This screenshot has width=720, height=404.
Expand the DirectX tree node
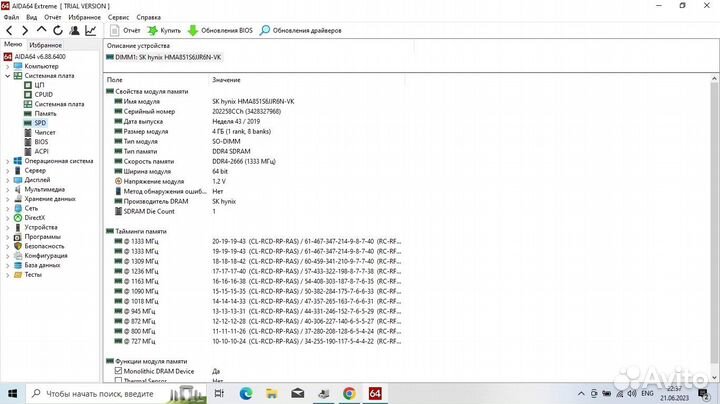7,218
